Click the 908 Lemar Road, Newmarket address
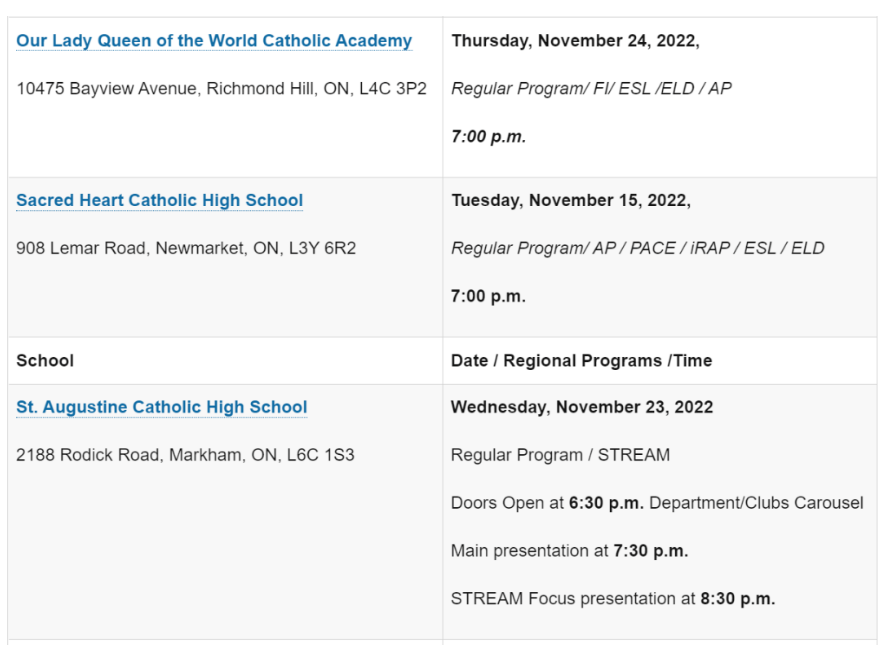 [x=186, y=248]
